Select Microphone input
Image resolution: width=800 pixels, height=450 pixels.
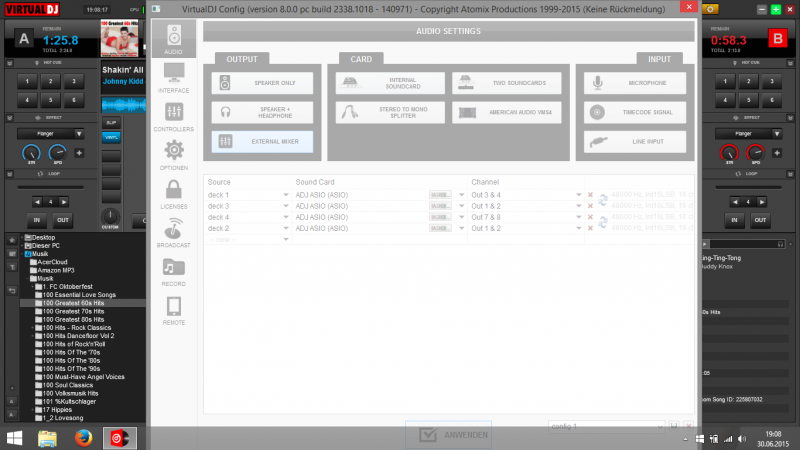635,83
